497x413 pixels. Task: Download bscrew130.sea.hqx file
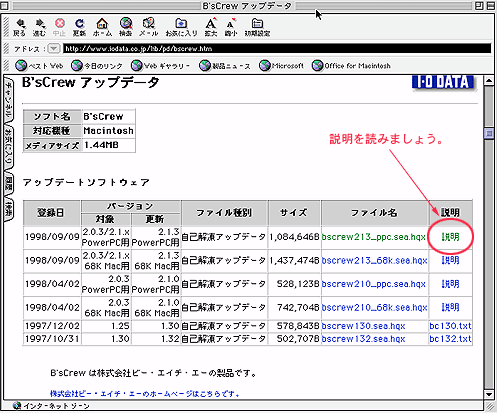pos(363,326)
